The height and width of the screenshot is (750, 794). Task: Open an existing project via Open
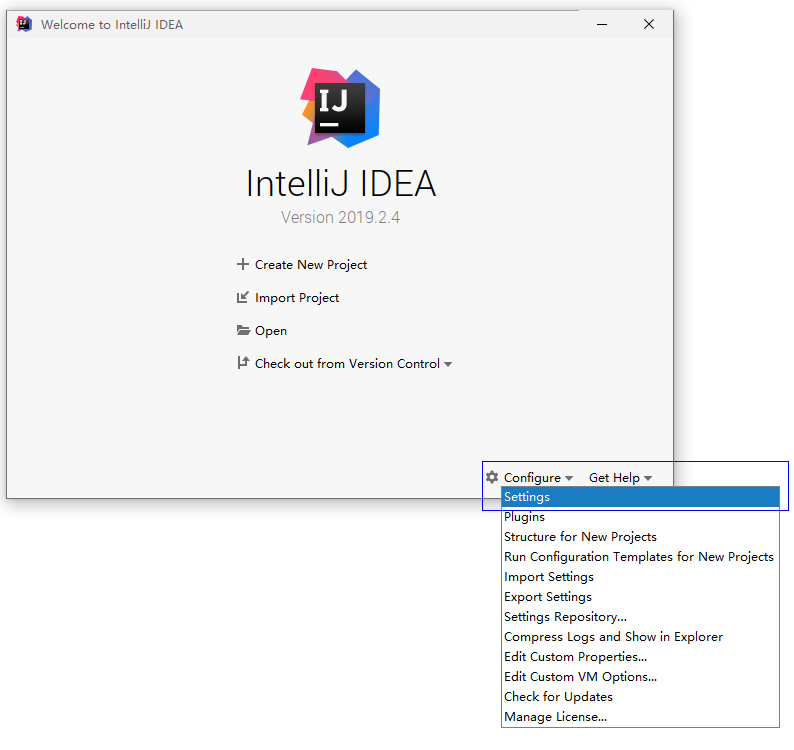pos(271,331)
